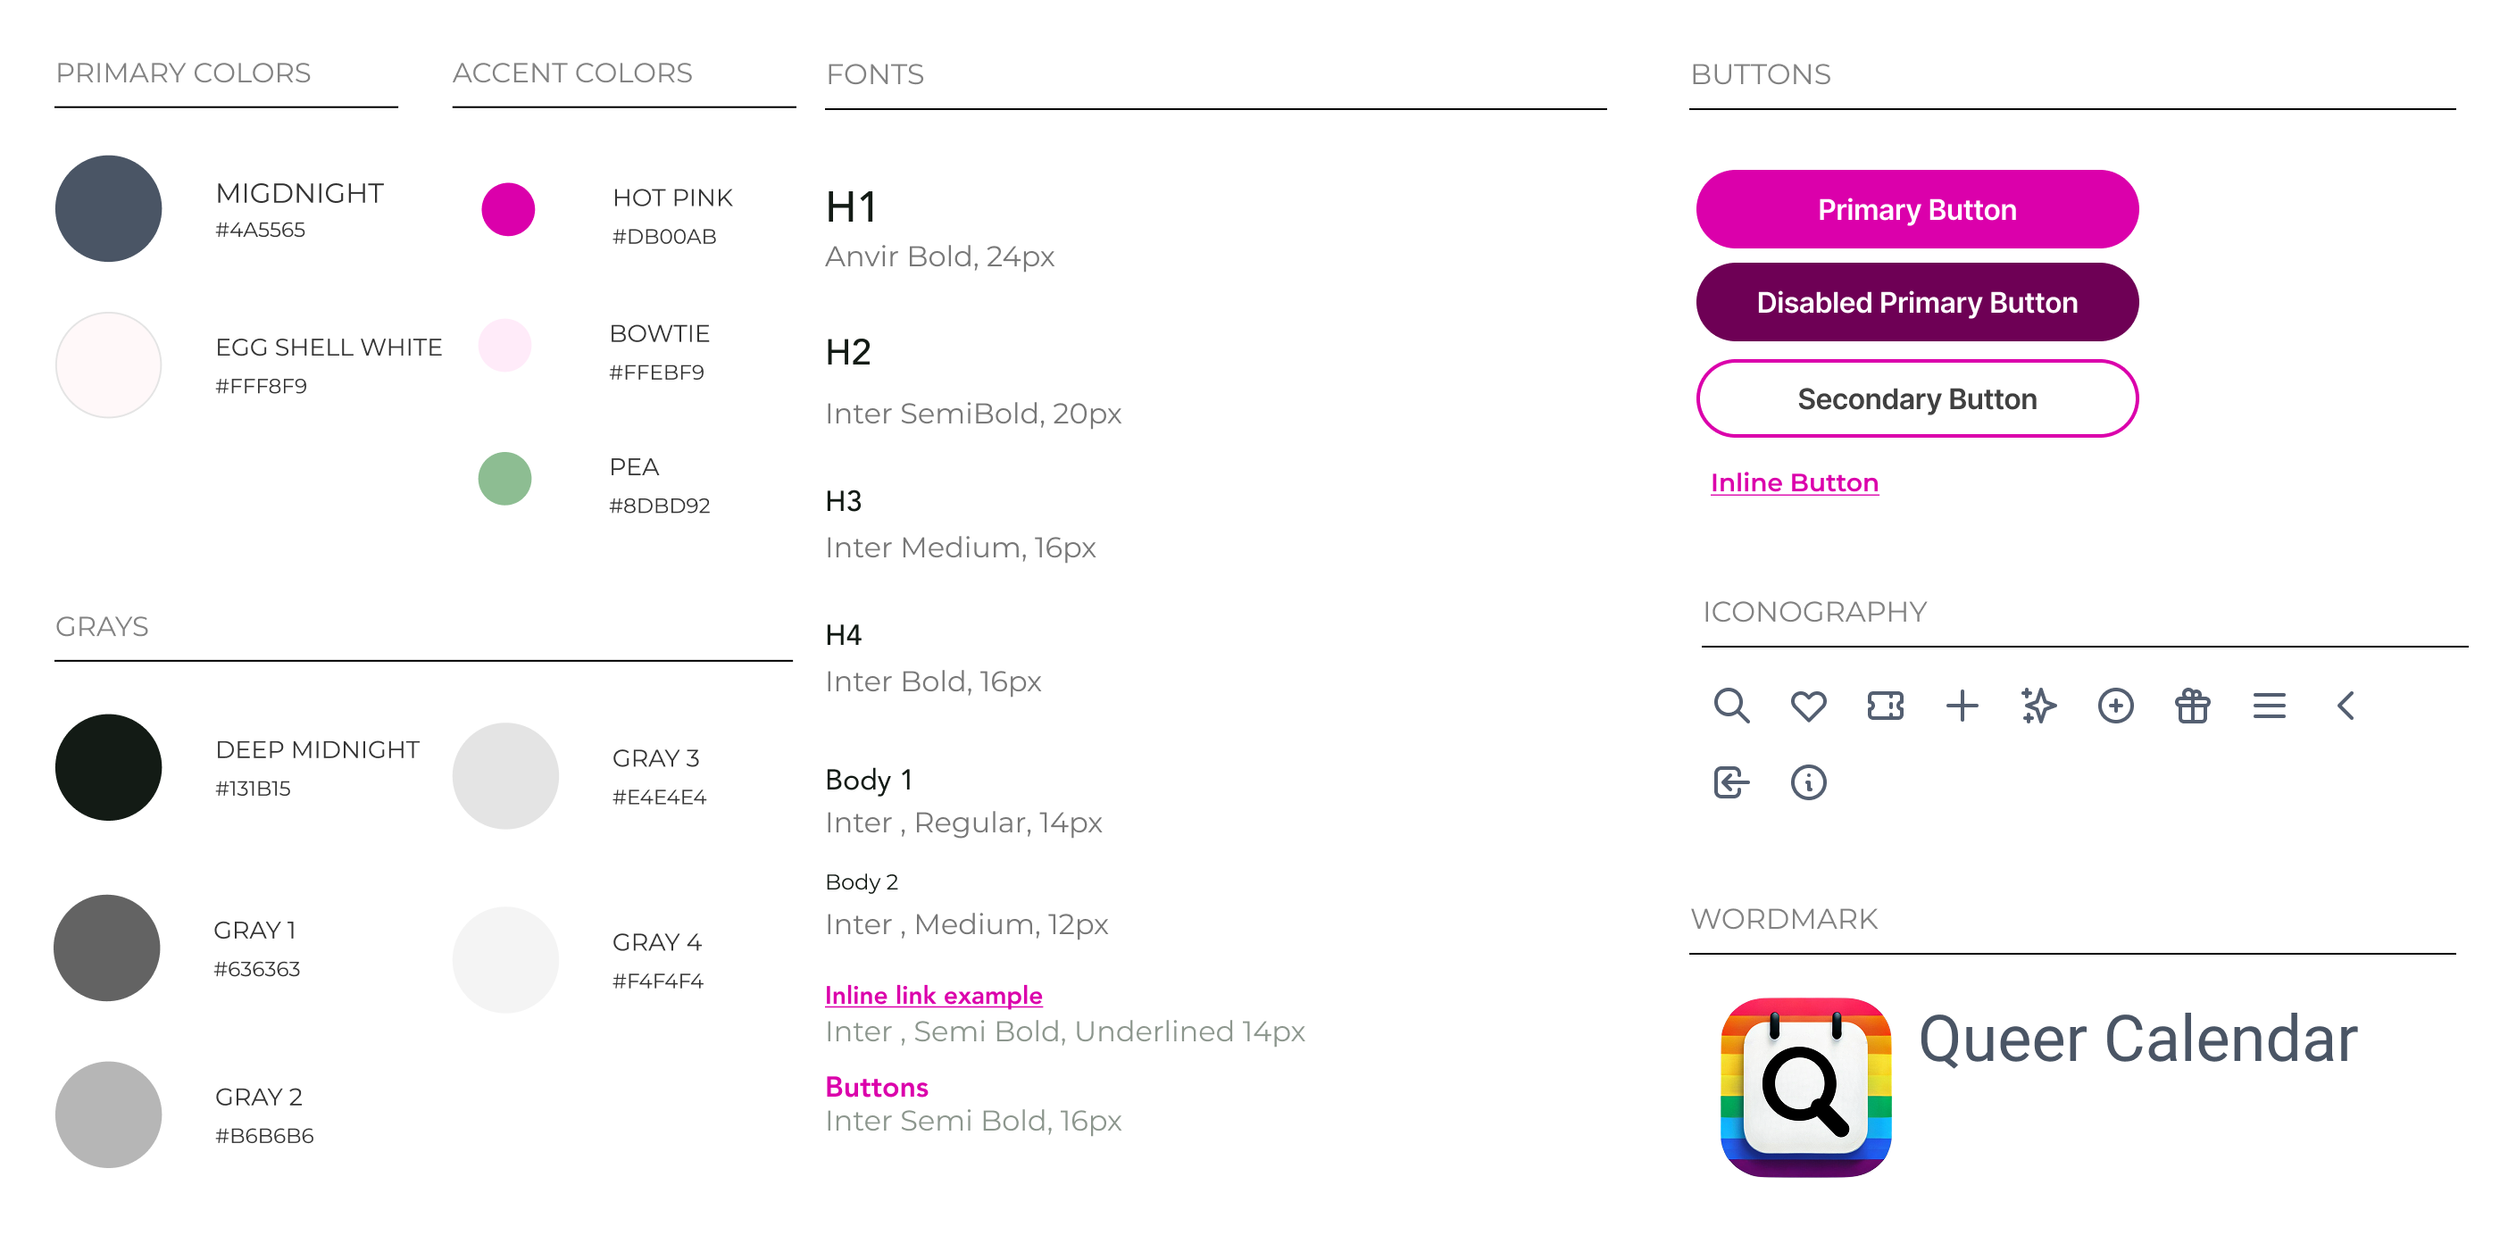Click the ticket icon
The width and height of the screenshot is (2500, 1254).
[1885, 706]
